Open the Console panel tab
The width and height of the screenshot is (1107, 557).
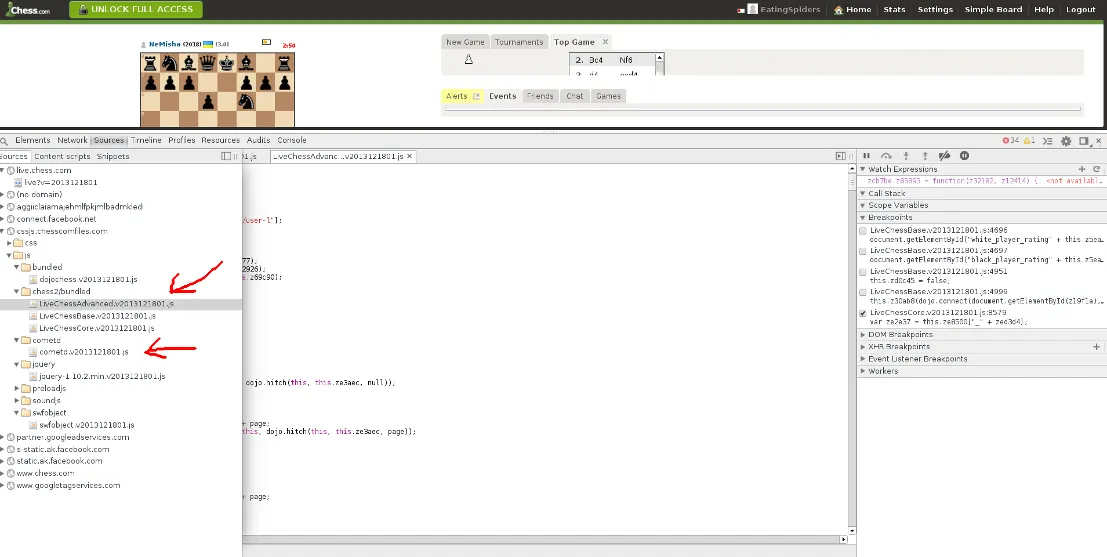(292, 140)
